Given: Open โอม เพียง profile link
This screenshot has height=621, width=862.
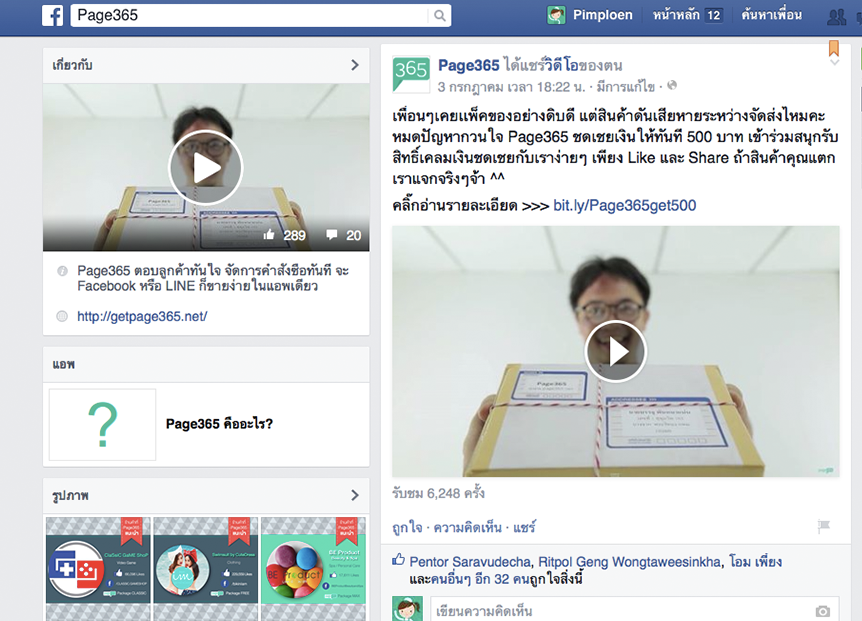Looking at the screenshot, I should pos(755,562).
